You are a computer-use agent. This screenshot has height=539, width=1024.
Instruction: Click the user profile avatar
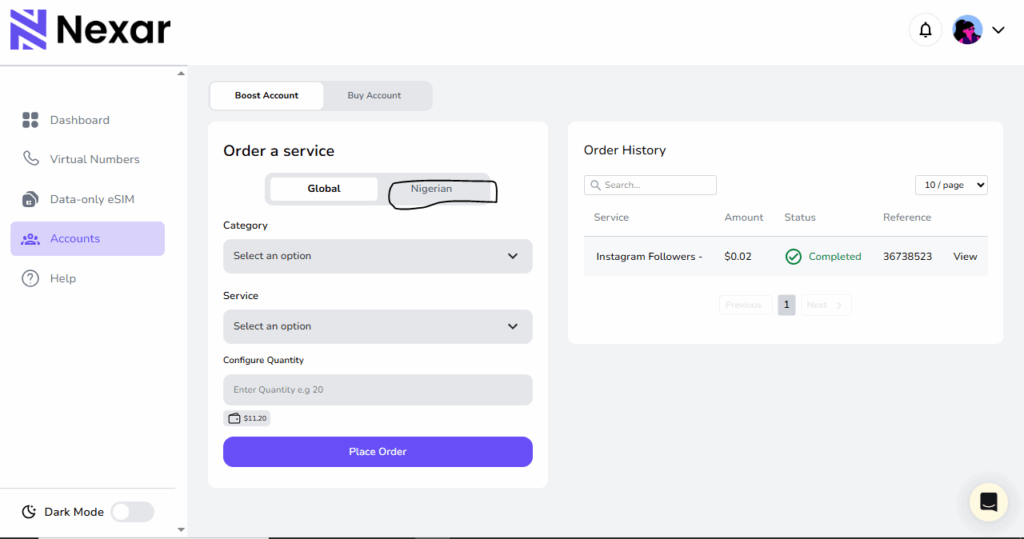[967, 30]
